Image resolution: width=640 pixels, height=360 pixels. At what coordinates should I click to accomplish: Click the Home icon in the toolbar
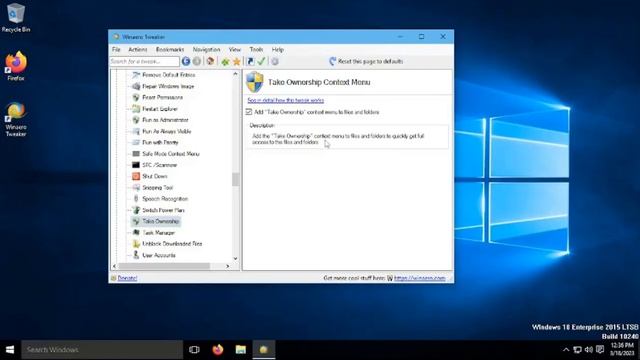[x=211, y=61]
